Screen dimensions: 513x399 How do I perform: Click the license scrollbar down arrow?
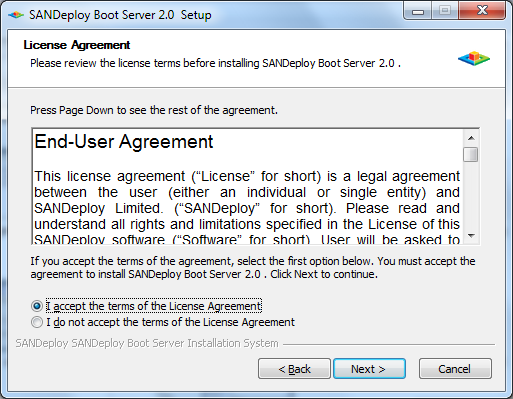pyautogui.click(x=471, y=236)
